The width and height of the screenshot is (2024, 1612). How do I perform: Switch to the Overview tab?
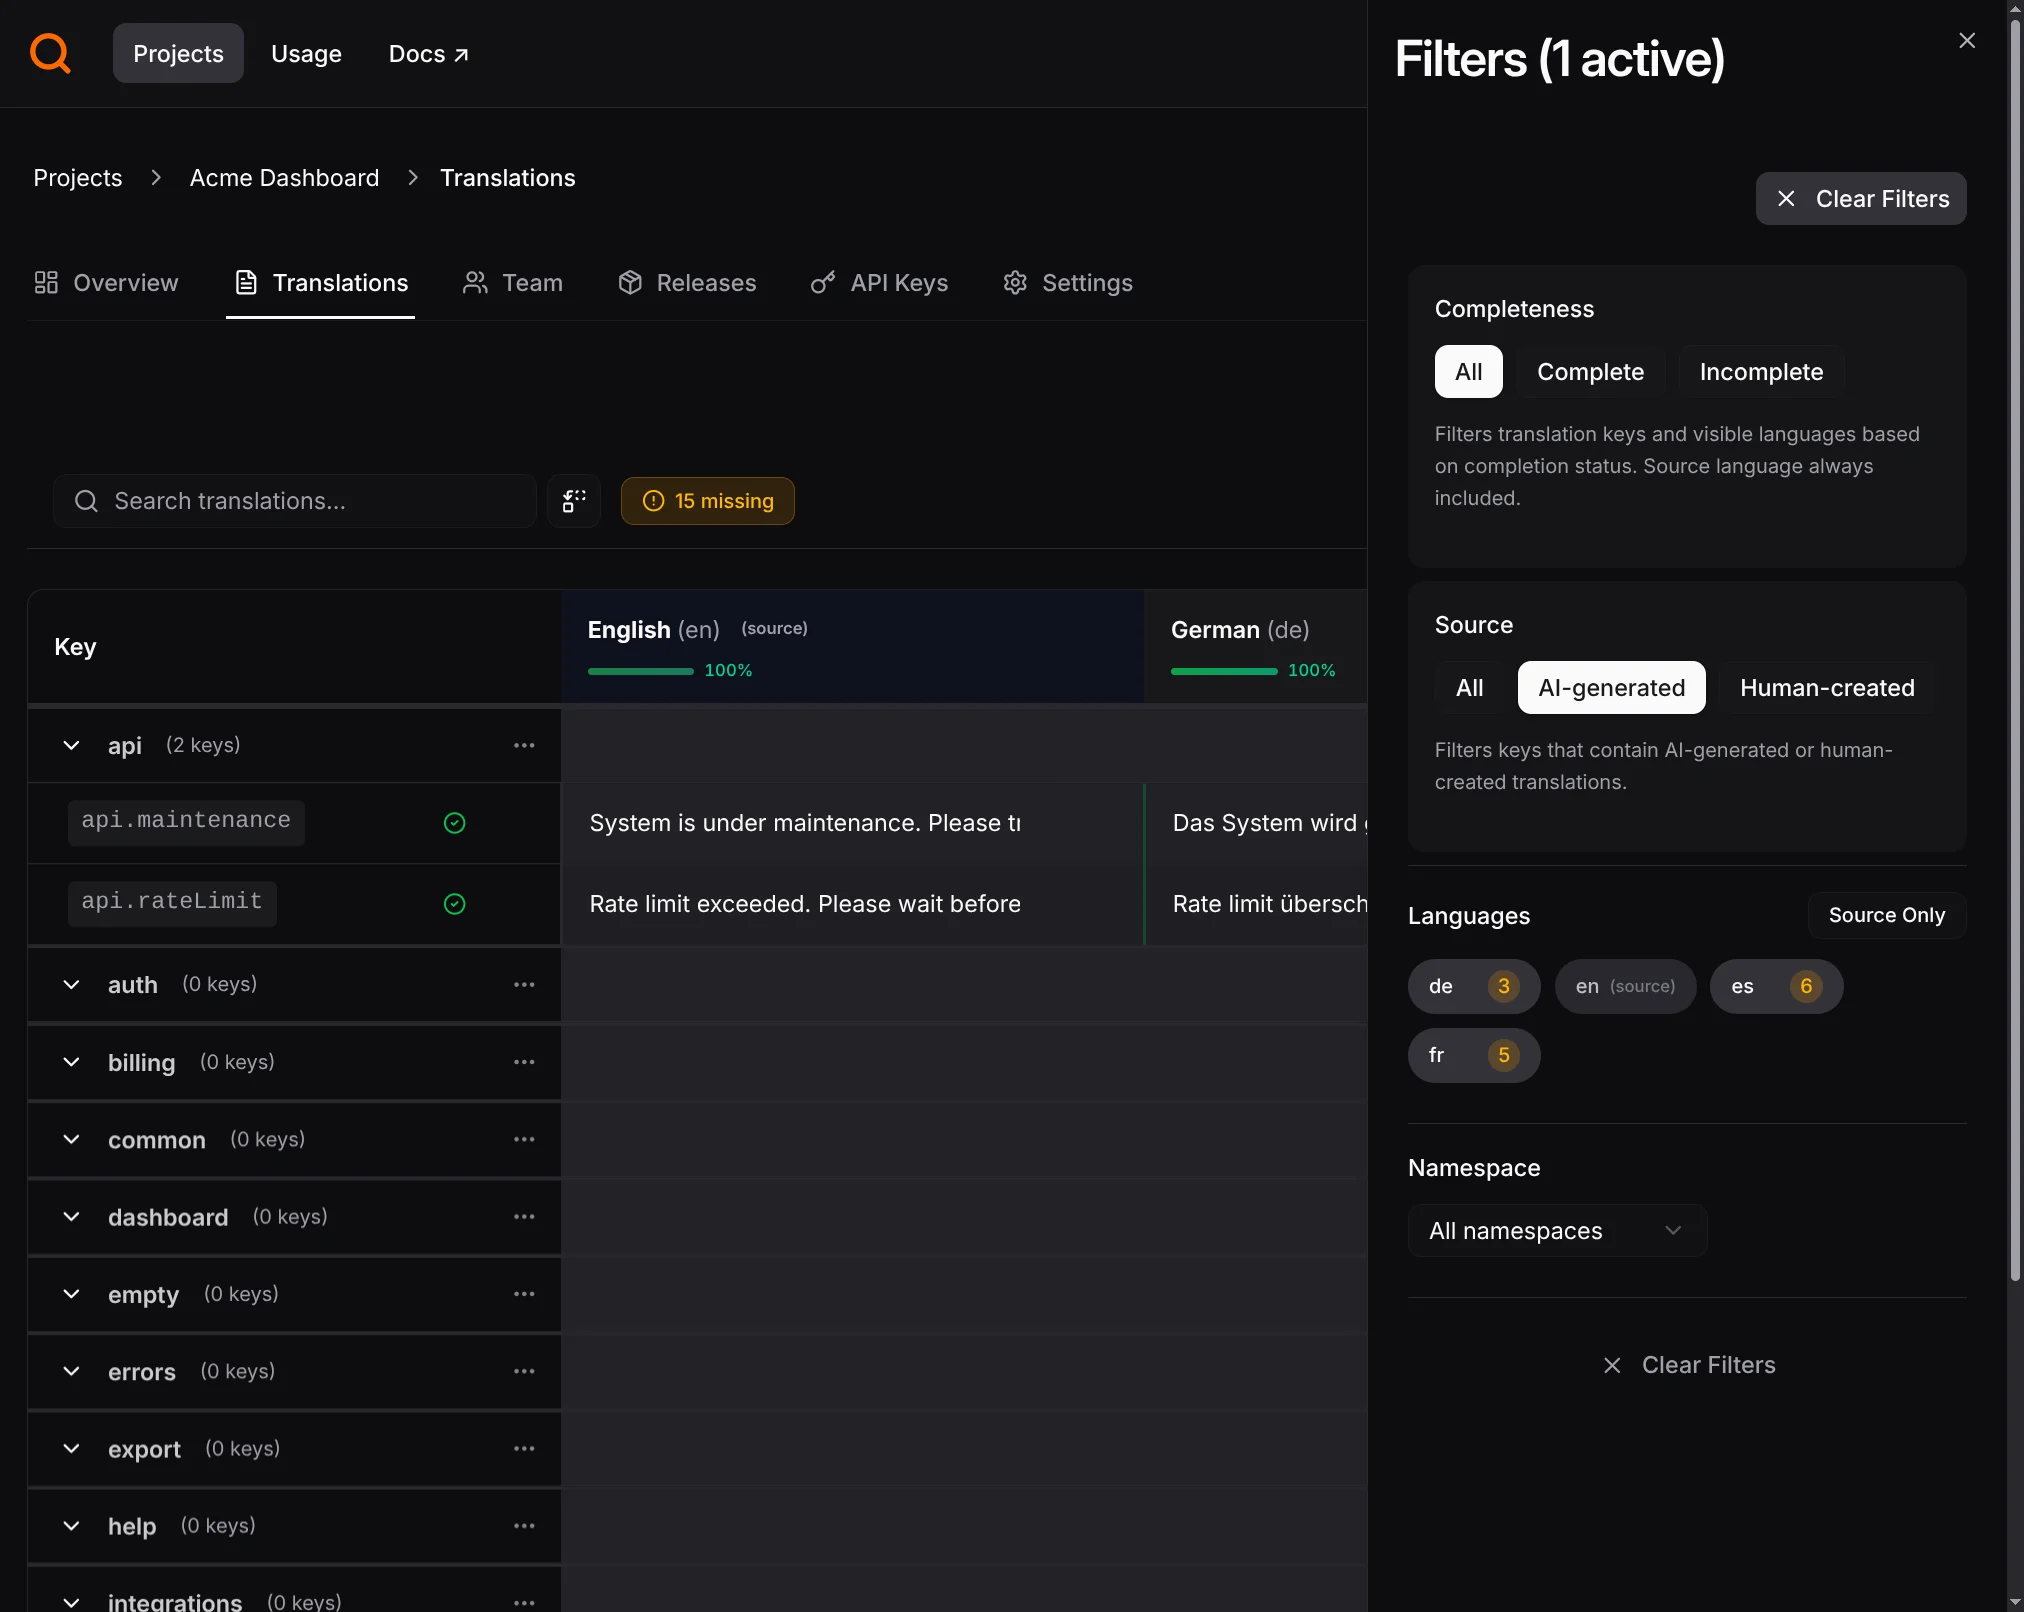[x=105, y=283]
